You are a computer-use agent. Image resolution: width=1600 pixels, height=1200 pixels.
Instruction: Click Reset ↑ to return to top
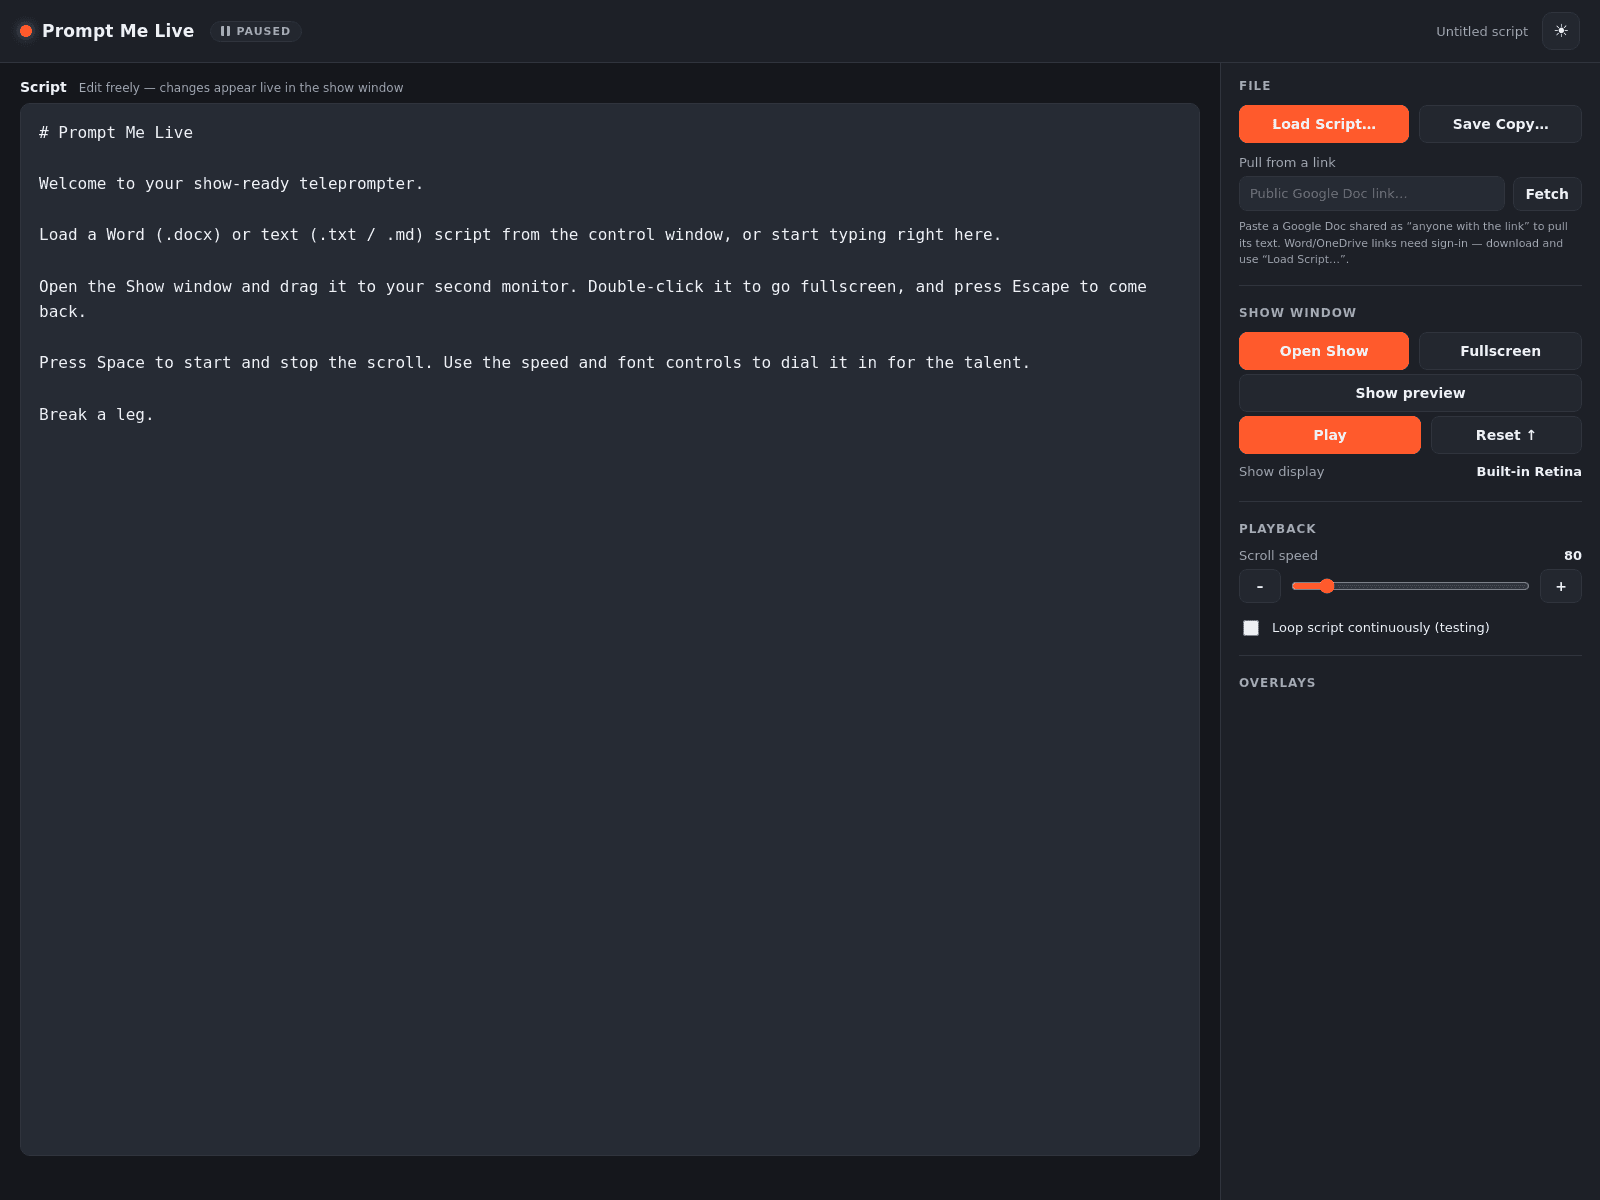1506,435
